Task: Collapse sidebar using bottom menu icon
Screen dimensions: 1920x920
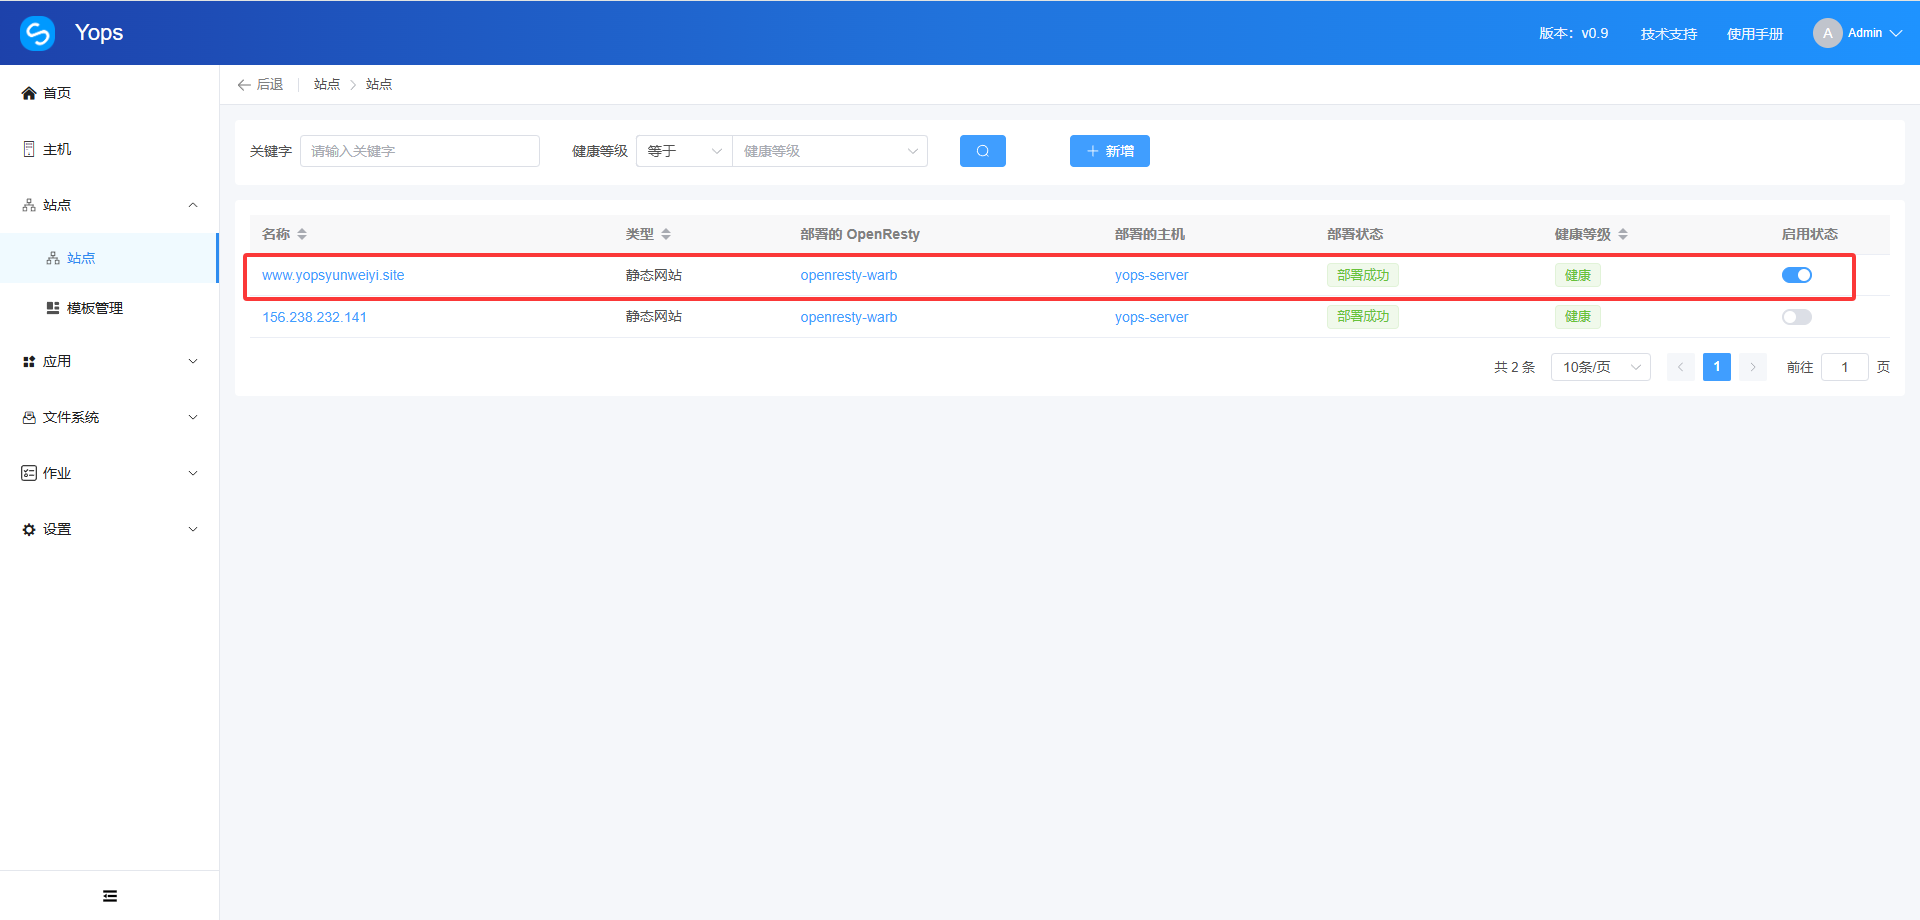Action: point(110,896)
